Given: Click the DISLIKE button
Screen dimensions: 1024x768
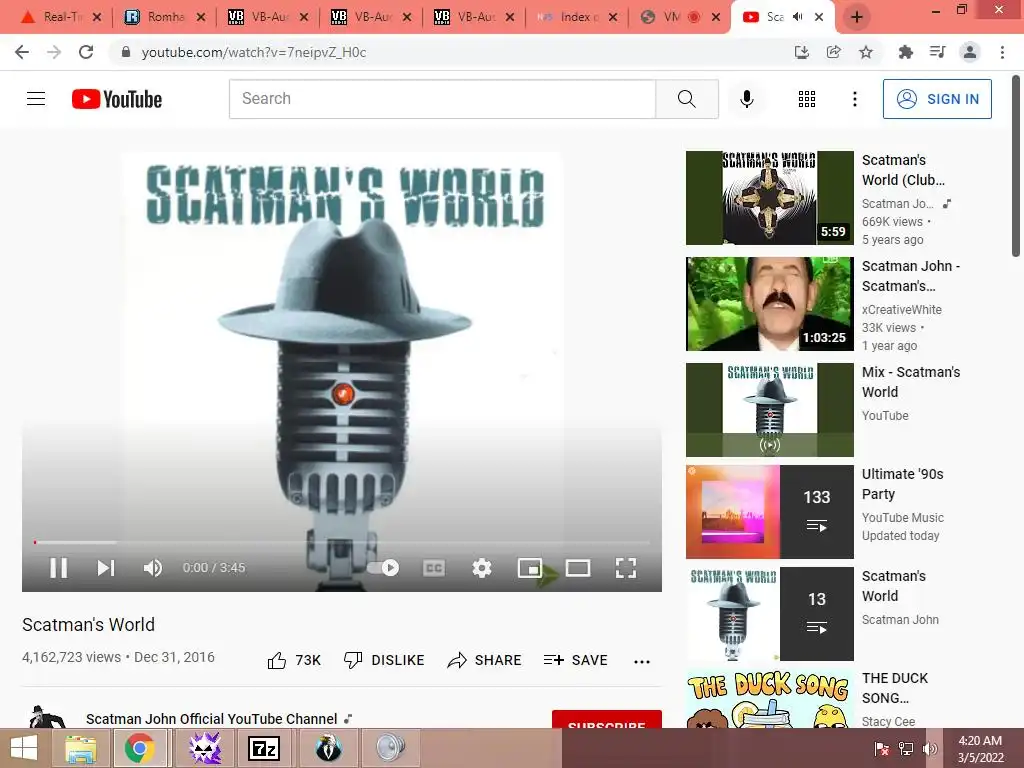Looking at the screenshot, I should (x=384, y=660).
